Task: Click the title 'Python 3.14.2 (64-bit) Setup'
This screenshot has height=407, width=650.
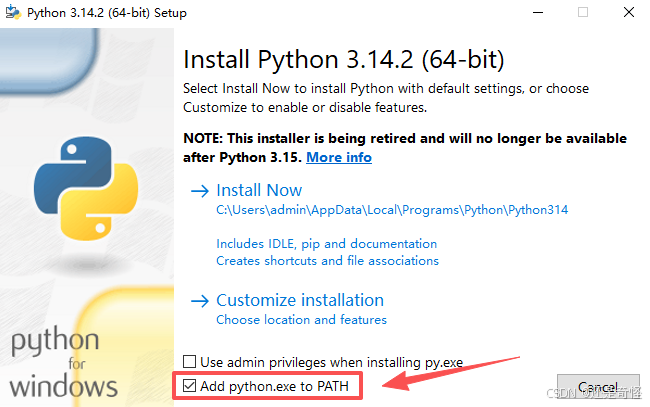Action: (107, 13)
